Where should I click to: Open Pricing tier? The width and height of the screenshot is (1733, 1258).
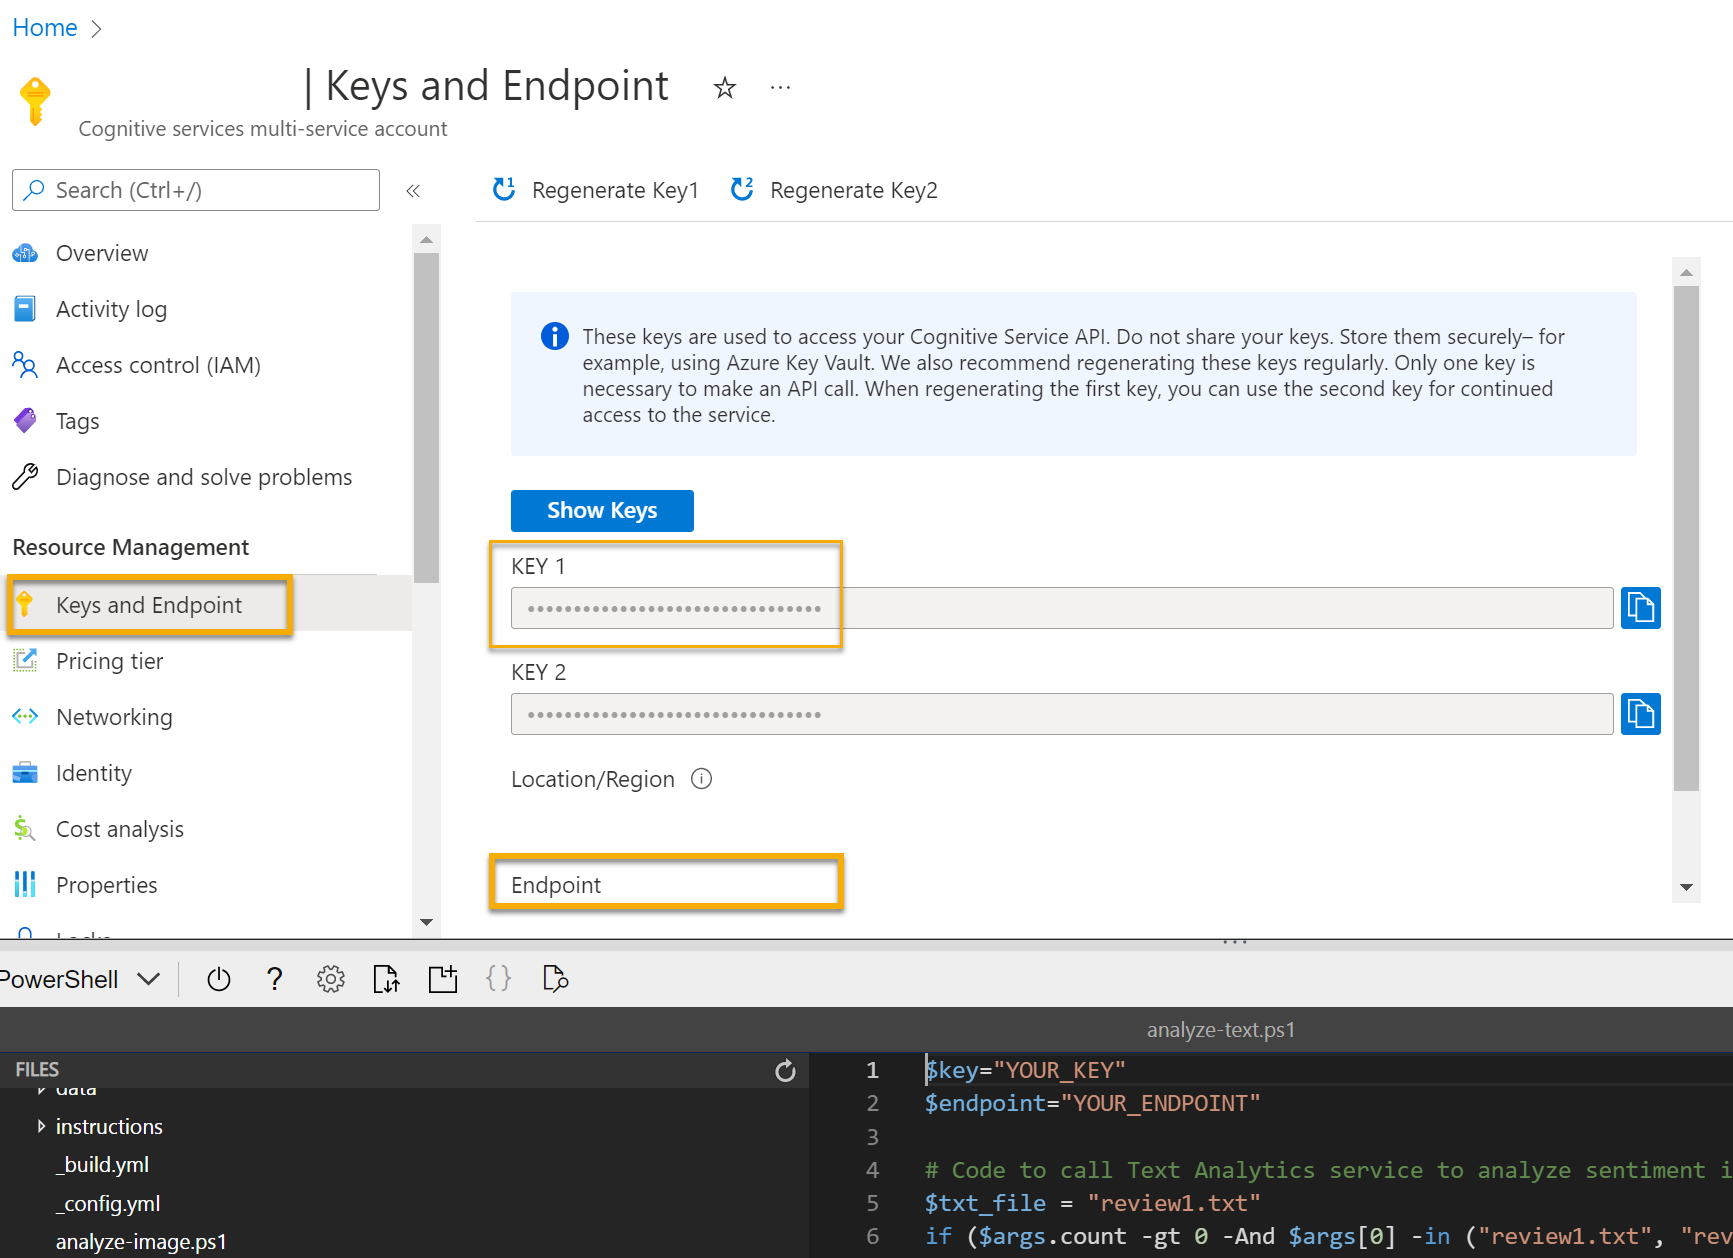110,661
